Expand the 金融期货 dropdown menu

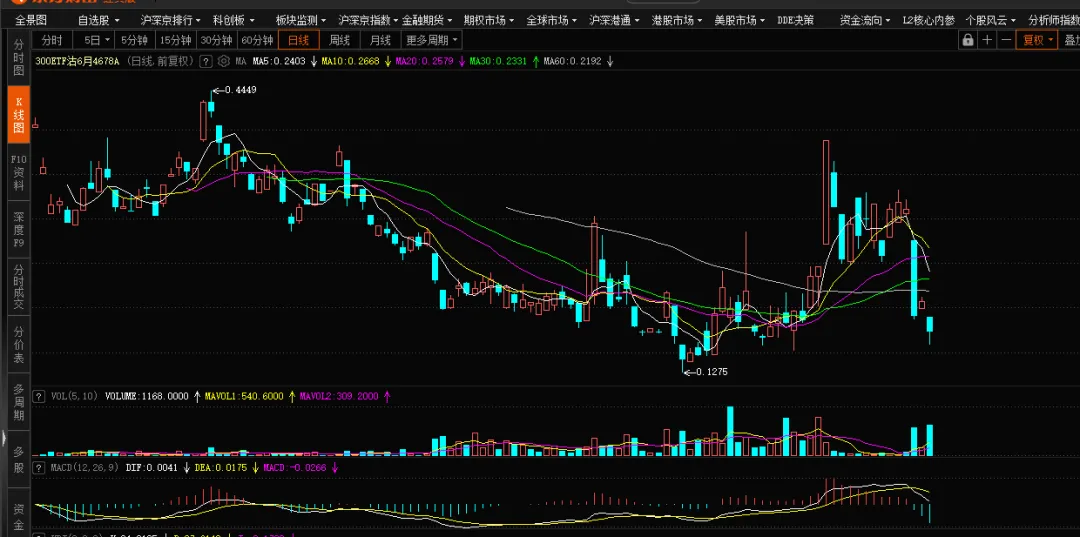point(428,21)
